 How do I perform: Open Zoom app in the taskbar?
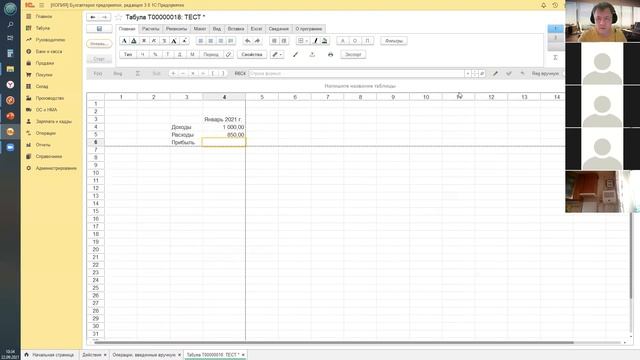10,147
